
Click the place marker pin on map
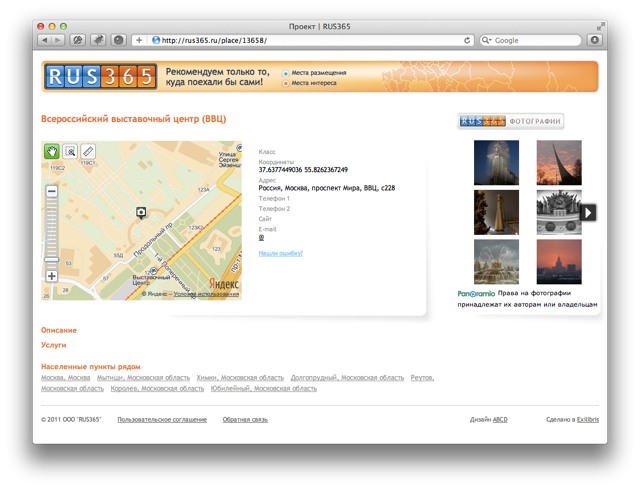[141, 212]
